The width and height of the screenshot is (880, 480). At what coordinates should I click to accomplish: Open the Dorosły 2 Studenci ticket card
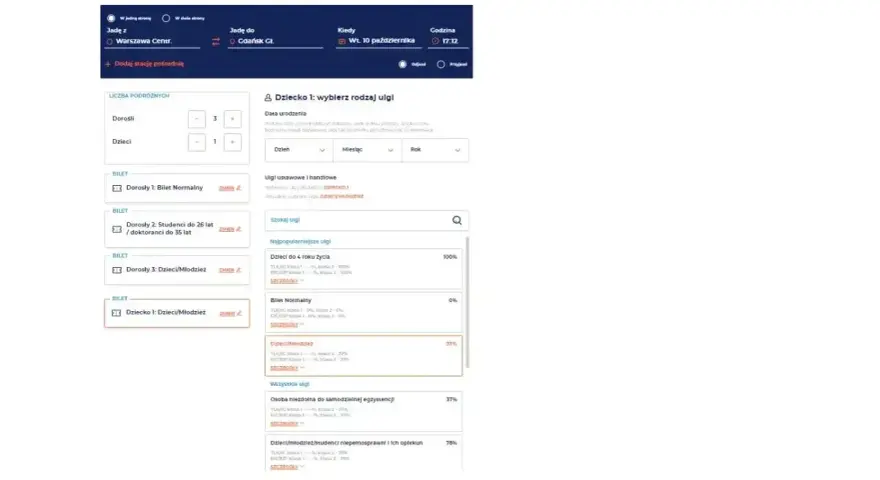point(177,229)
